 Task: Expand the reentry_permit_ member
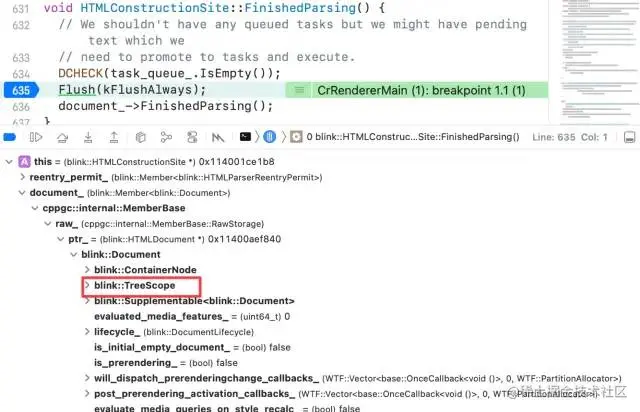[x=22, y=177]
